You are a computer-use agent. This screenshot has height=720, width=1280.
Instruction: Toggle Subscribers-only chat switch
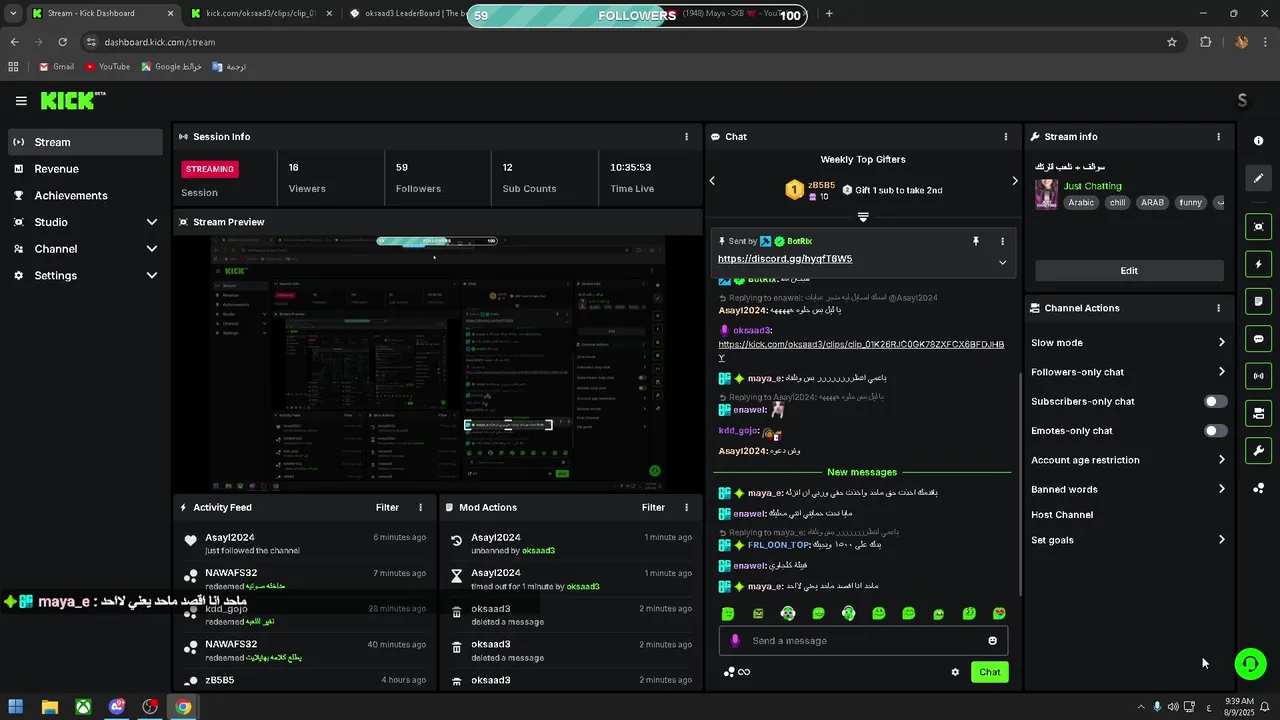[x=1215, y=402]
